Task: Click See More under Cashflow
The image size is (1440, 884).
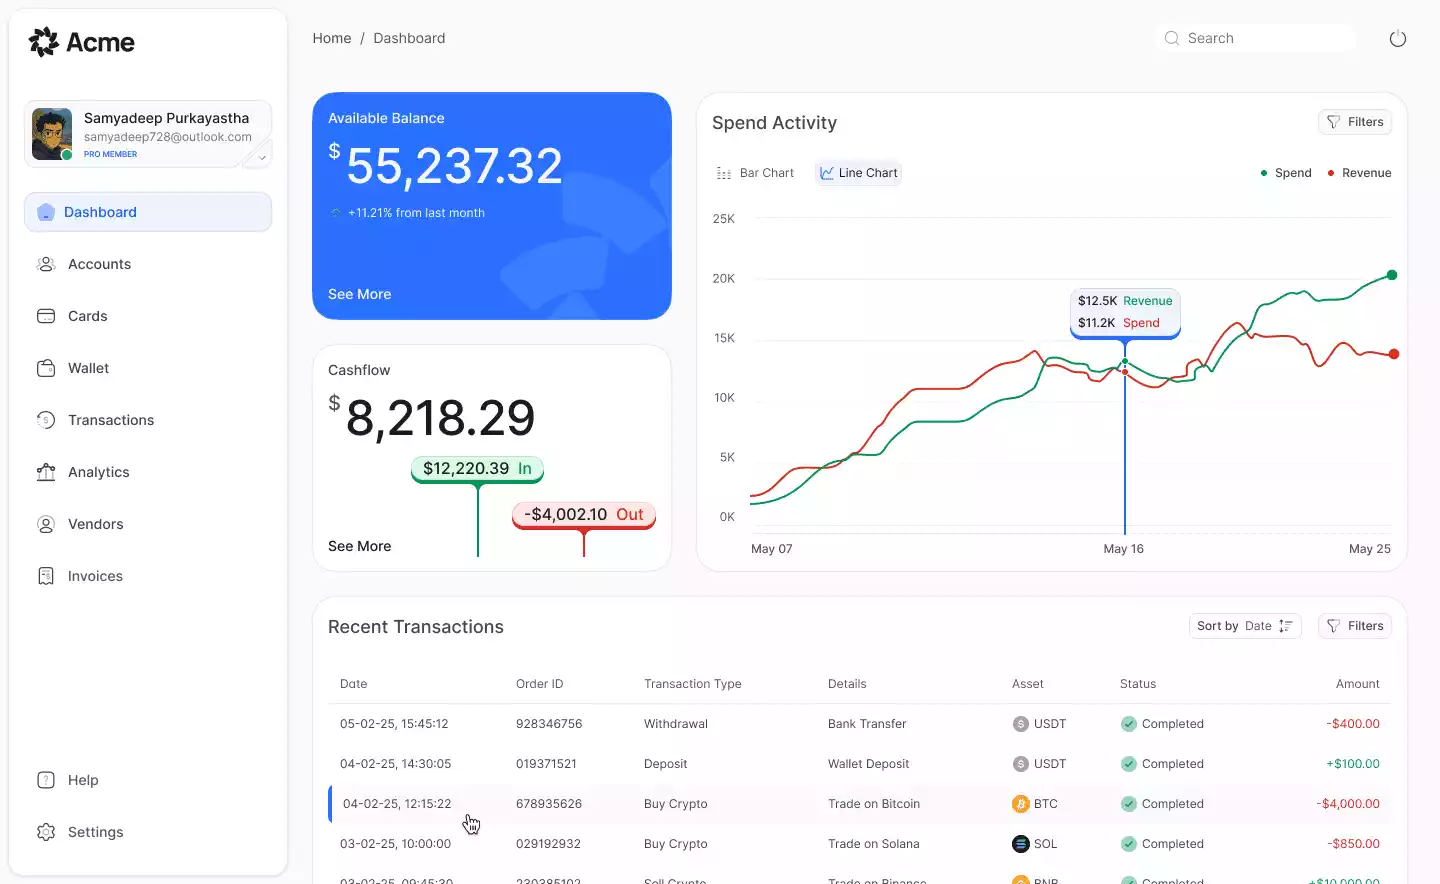Action: [x=359, y=546]
